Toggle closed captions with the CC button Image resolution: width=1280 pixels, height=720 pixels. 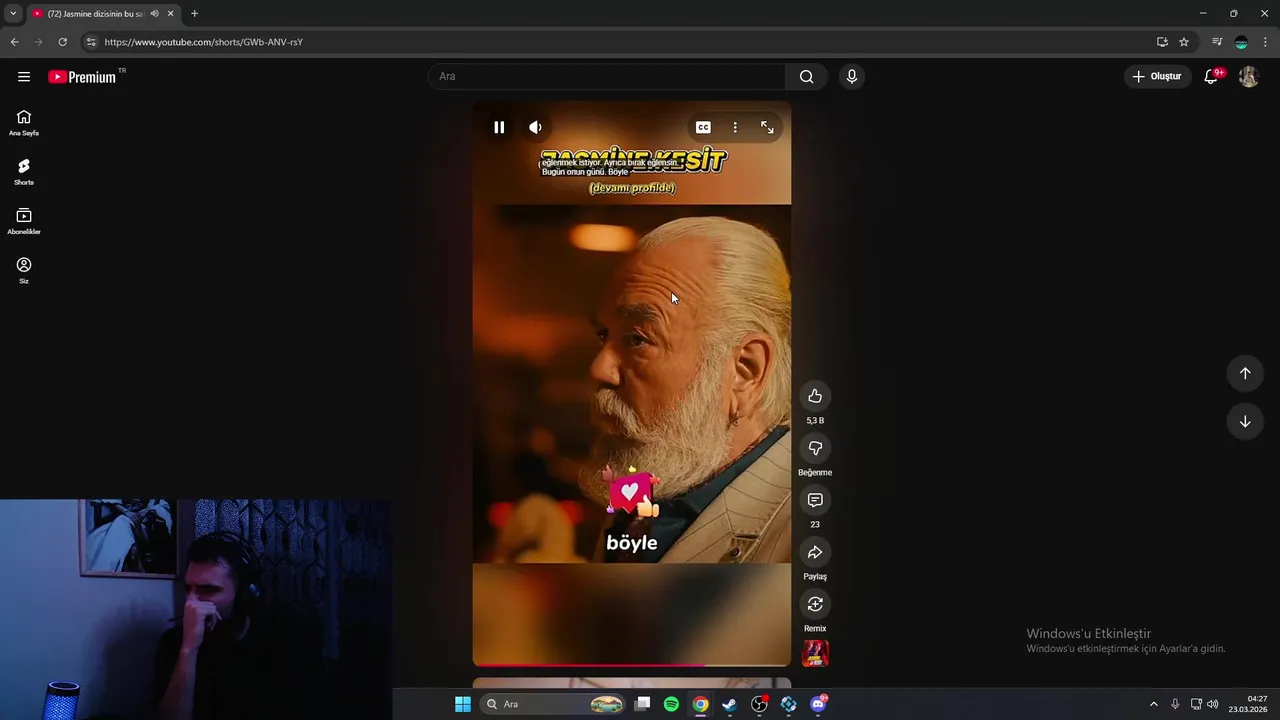(x=703, y=127)
